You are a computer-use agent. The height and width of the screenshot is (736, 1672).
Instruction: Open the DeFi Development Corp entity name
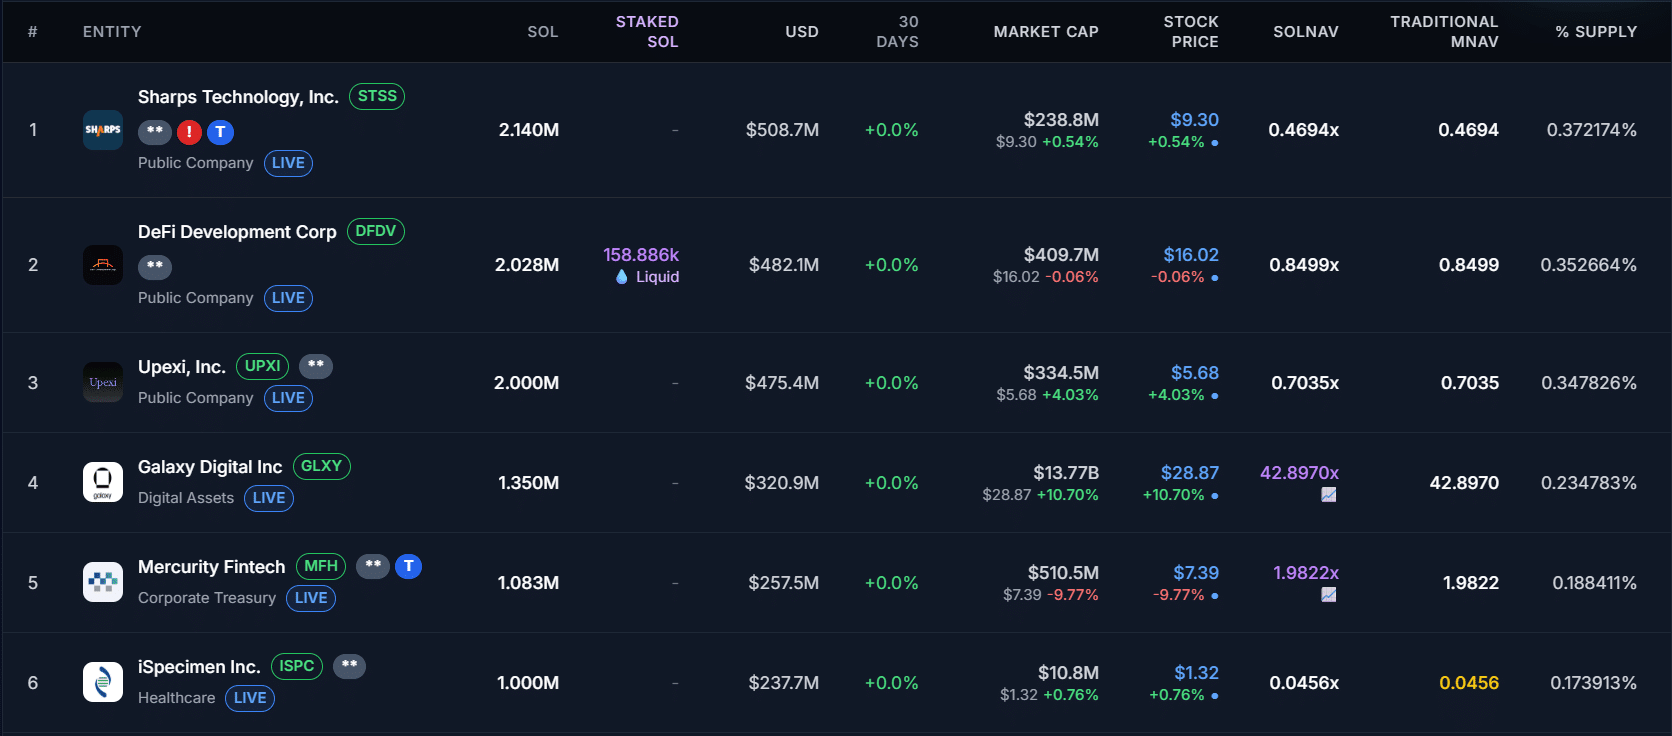tap(237, 232)
